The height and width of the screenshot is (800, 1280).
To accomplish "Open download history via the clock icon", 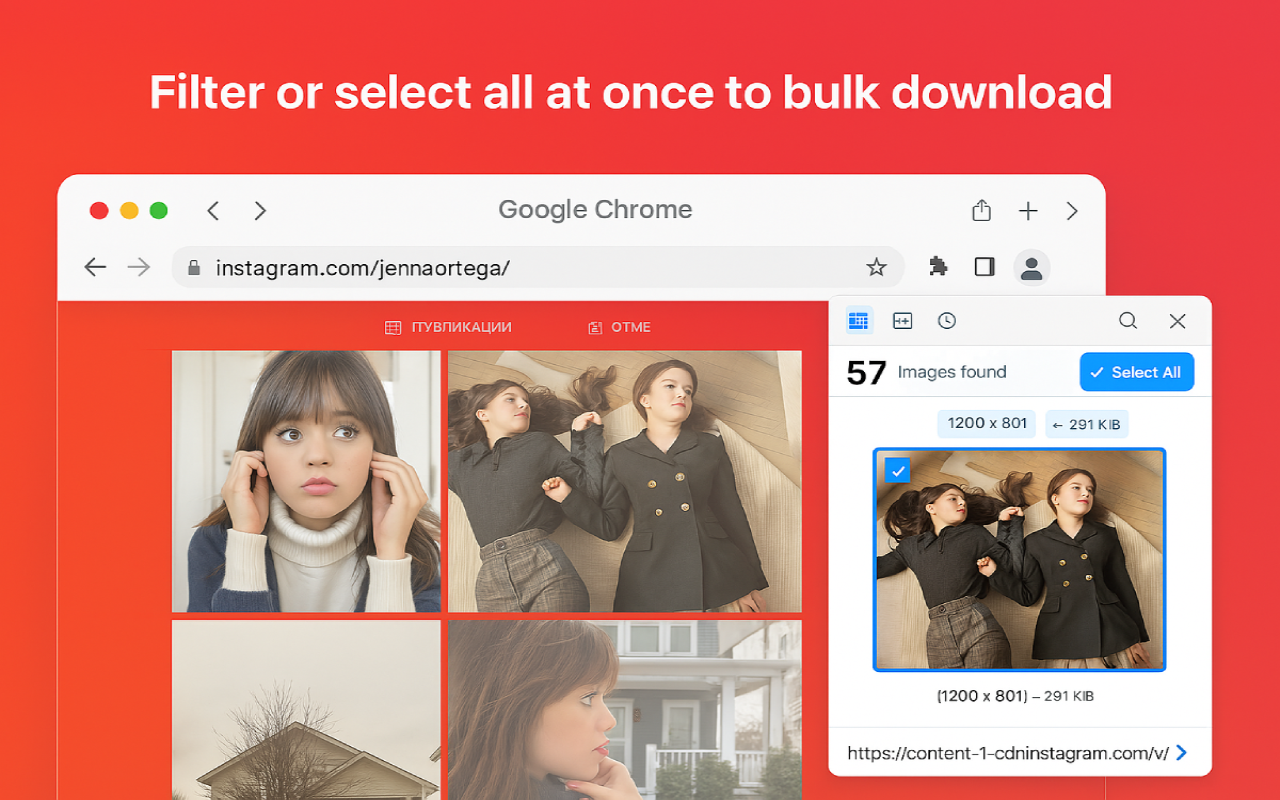I will click(946, 320).
